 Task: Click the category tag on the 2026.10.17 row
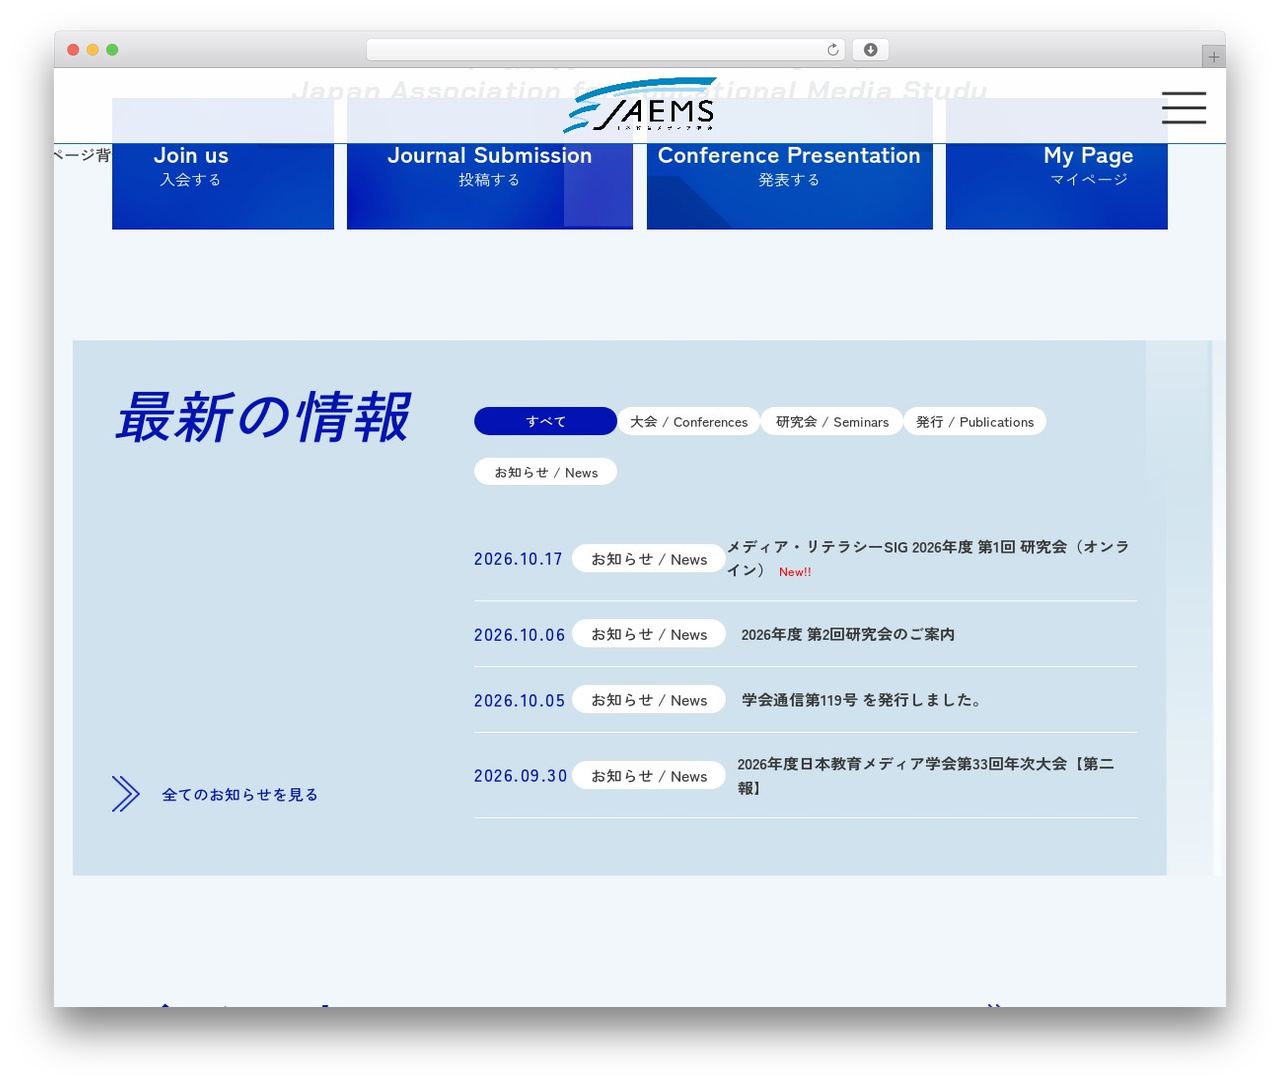click(649, 559)
